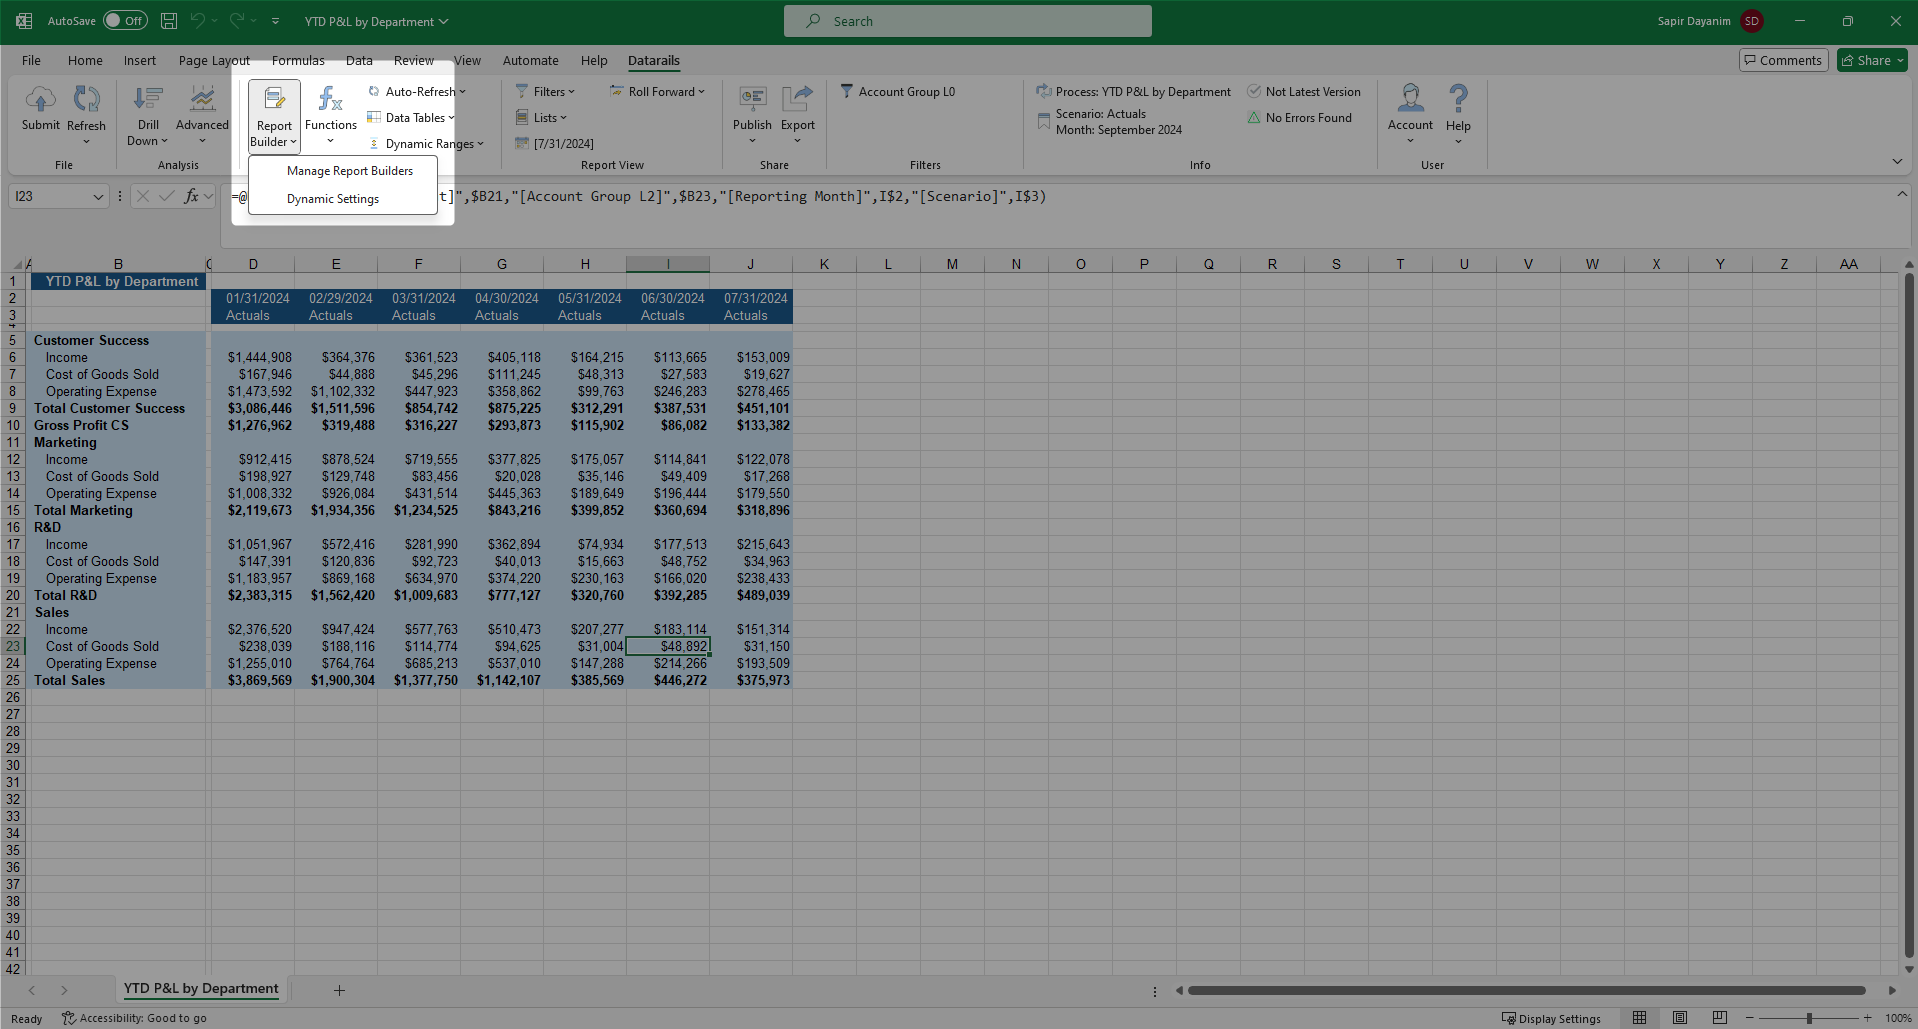Switch to the Automate tab
The width and height of the screenshot is (1918, 1029).
click(x=530, y=61)
